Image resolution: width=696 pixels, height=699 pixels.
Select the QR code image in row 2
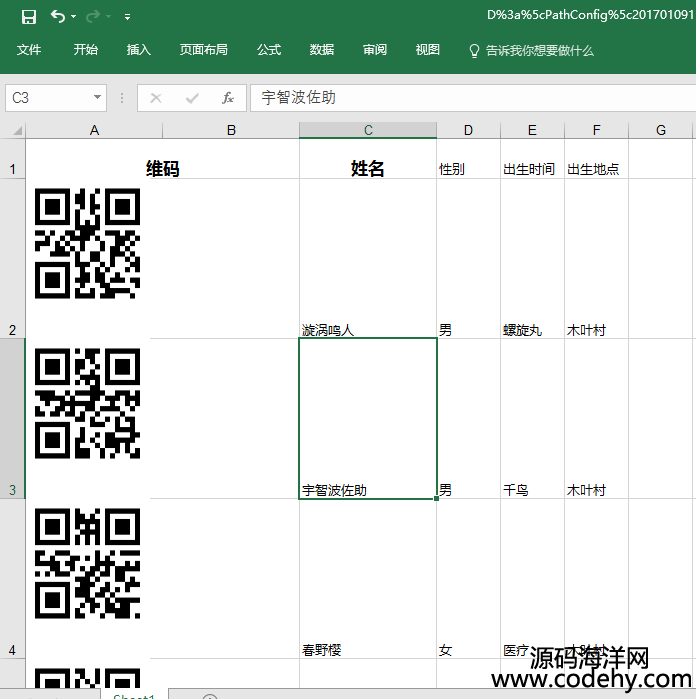click(x=88, y=243)
